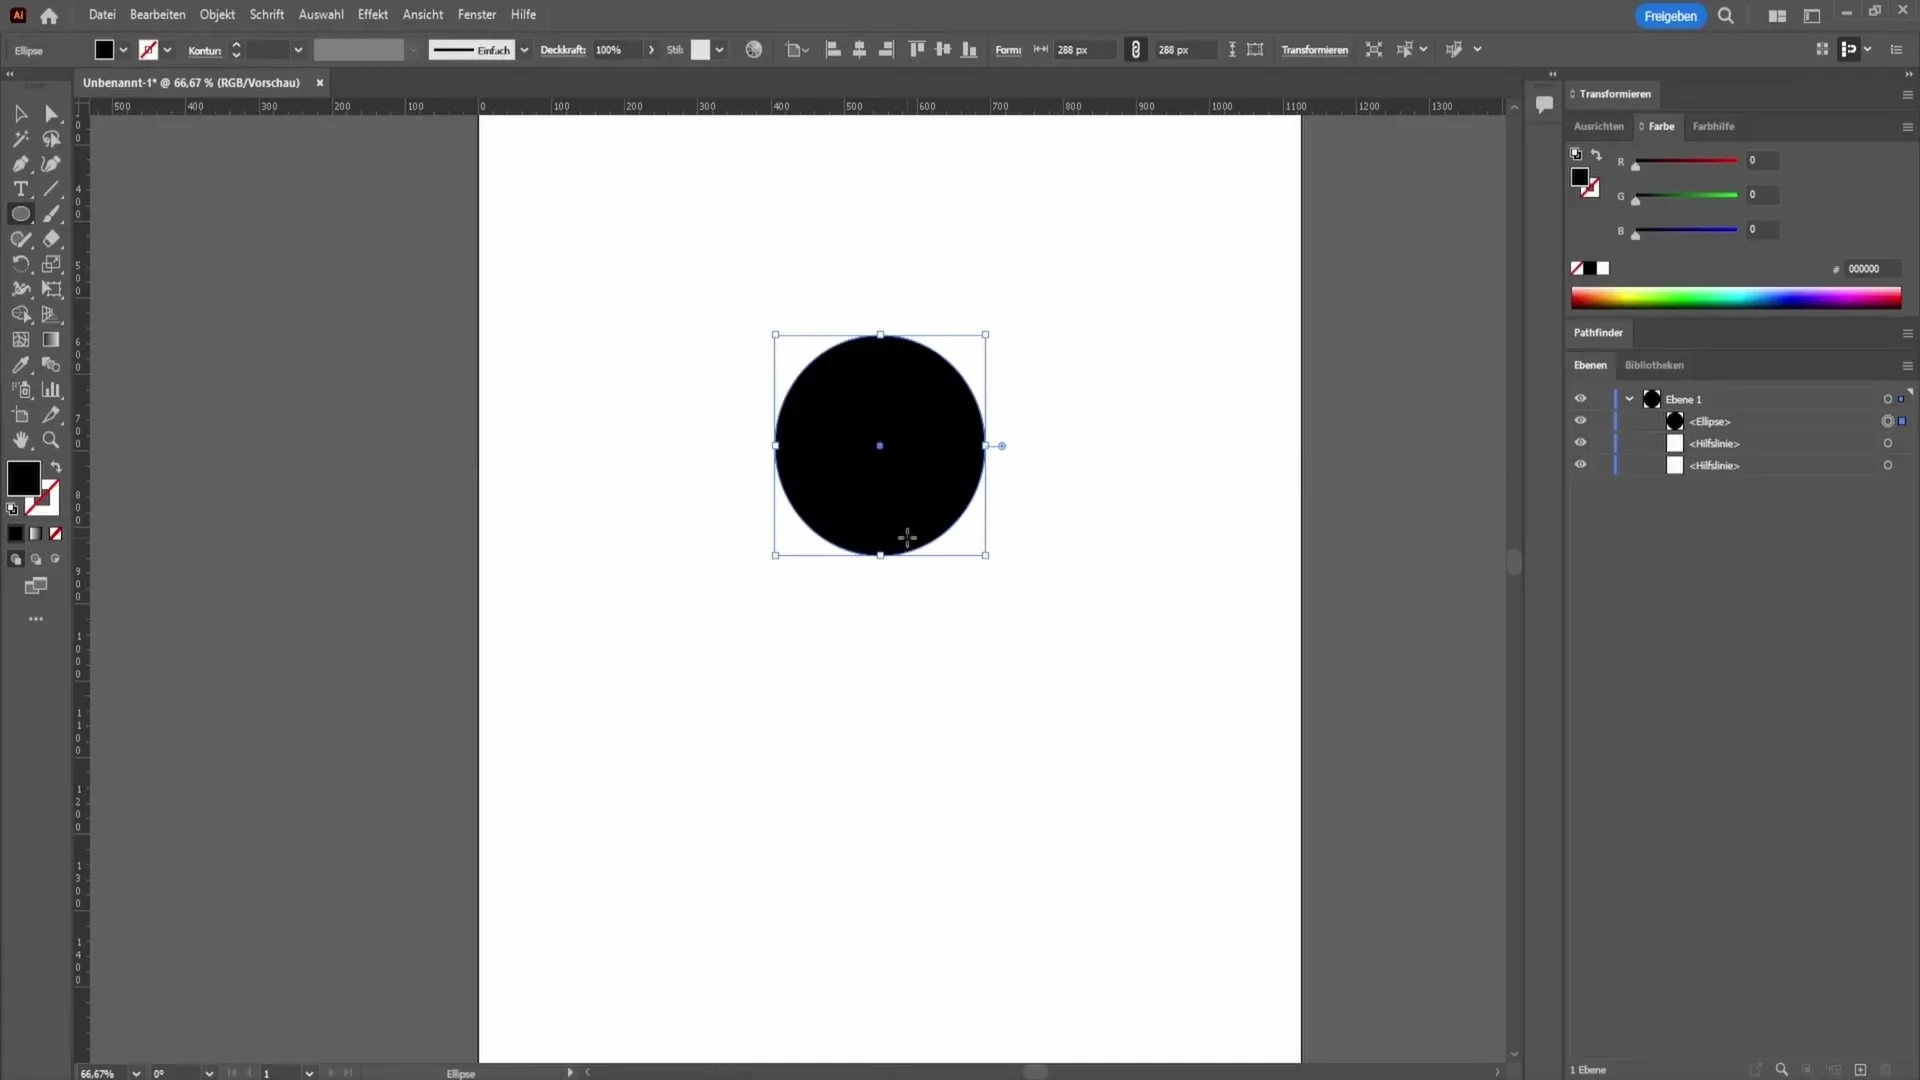Open Deckraft opacity dropdown

pyautogui.click(x=650, y=50)
